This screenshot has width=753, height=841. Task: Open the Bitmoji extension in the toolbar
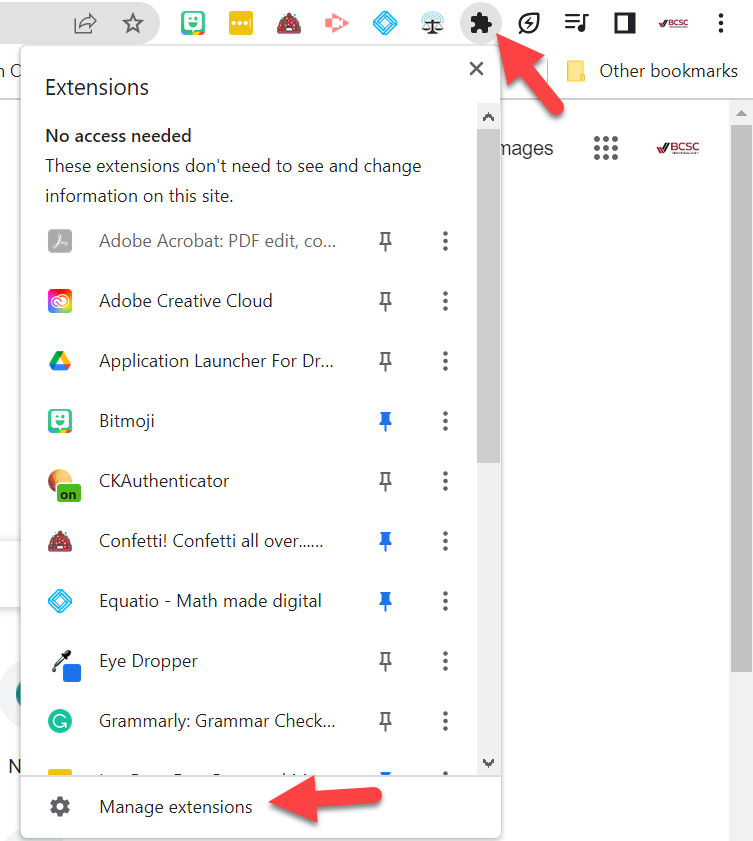pyautogui.click(x=193, y=24)
